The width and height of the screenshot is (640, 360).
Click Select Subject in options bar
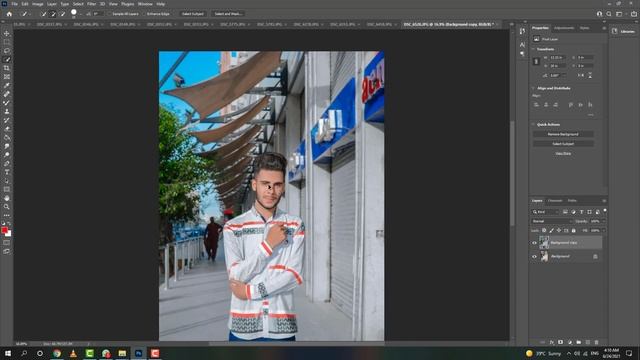(x=192, y=14)
